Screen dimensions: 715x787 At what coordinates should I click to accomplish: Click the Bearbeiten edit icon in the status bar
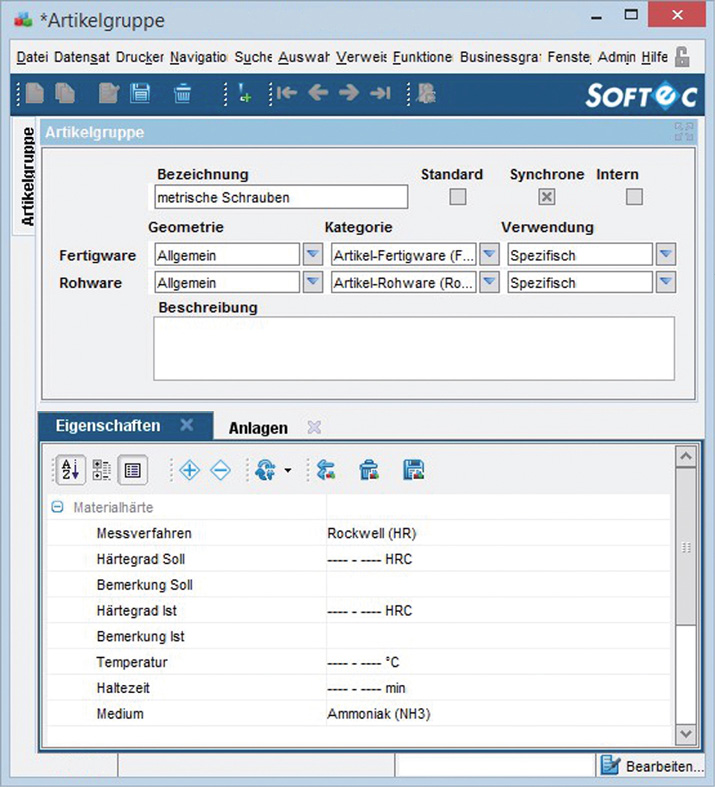click(x=610, y=766)
